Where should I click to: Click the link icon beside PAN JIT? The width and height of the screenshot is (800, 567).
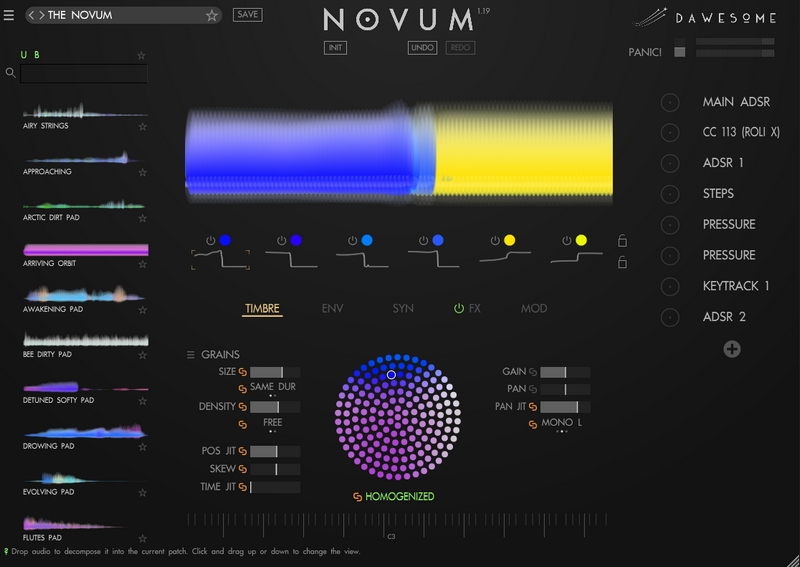(533, 406)
